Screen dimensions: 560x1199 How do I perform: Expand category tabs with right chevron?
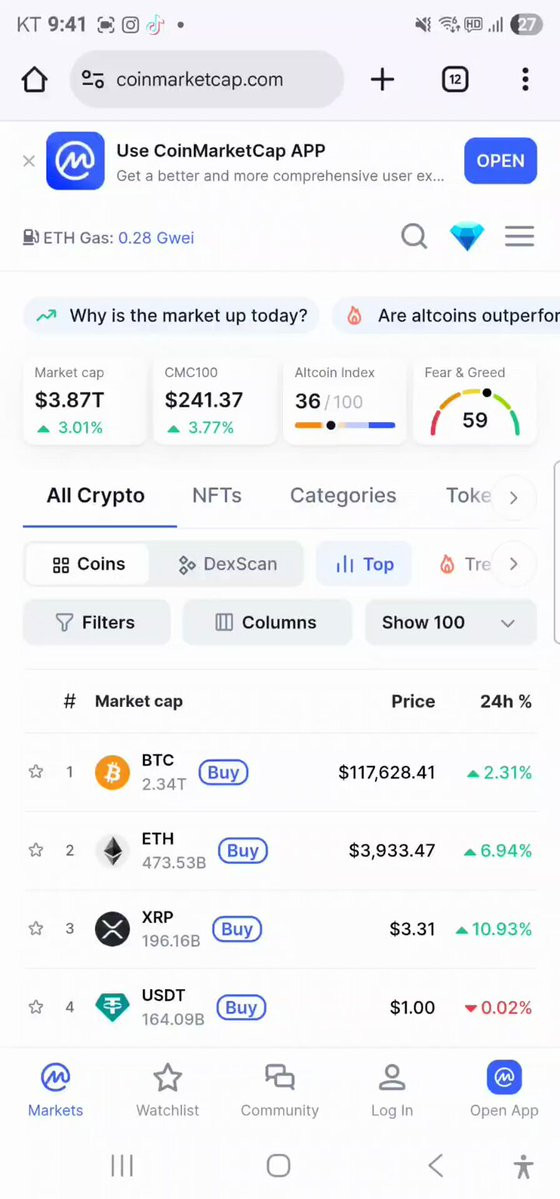[513, 498]
